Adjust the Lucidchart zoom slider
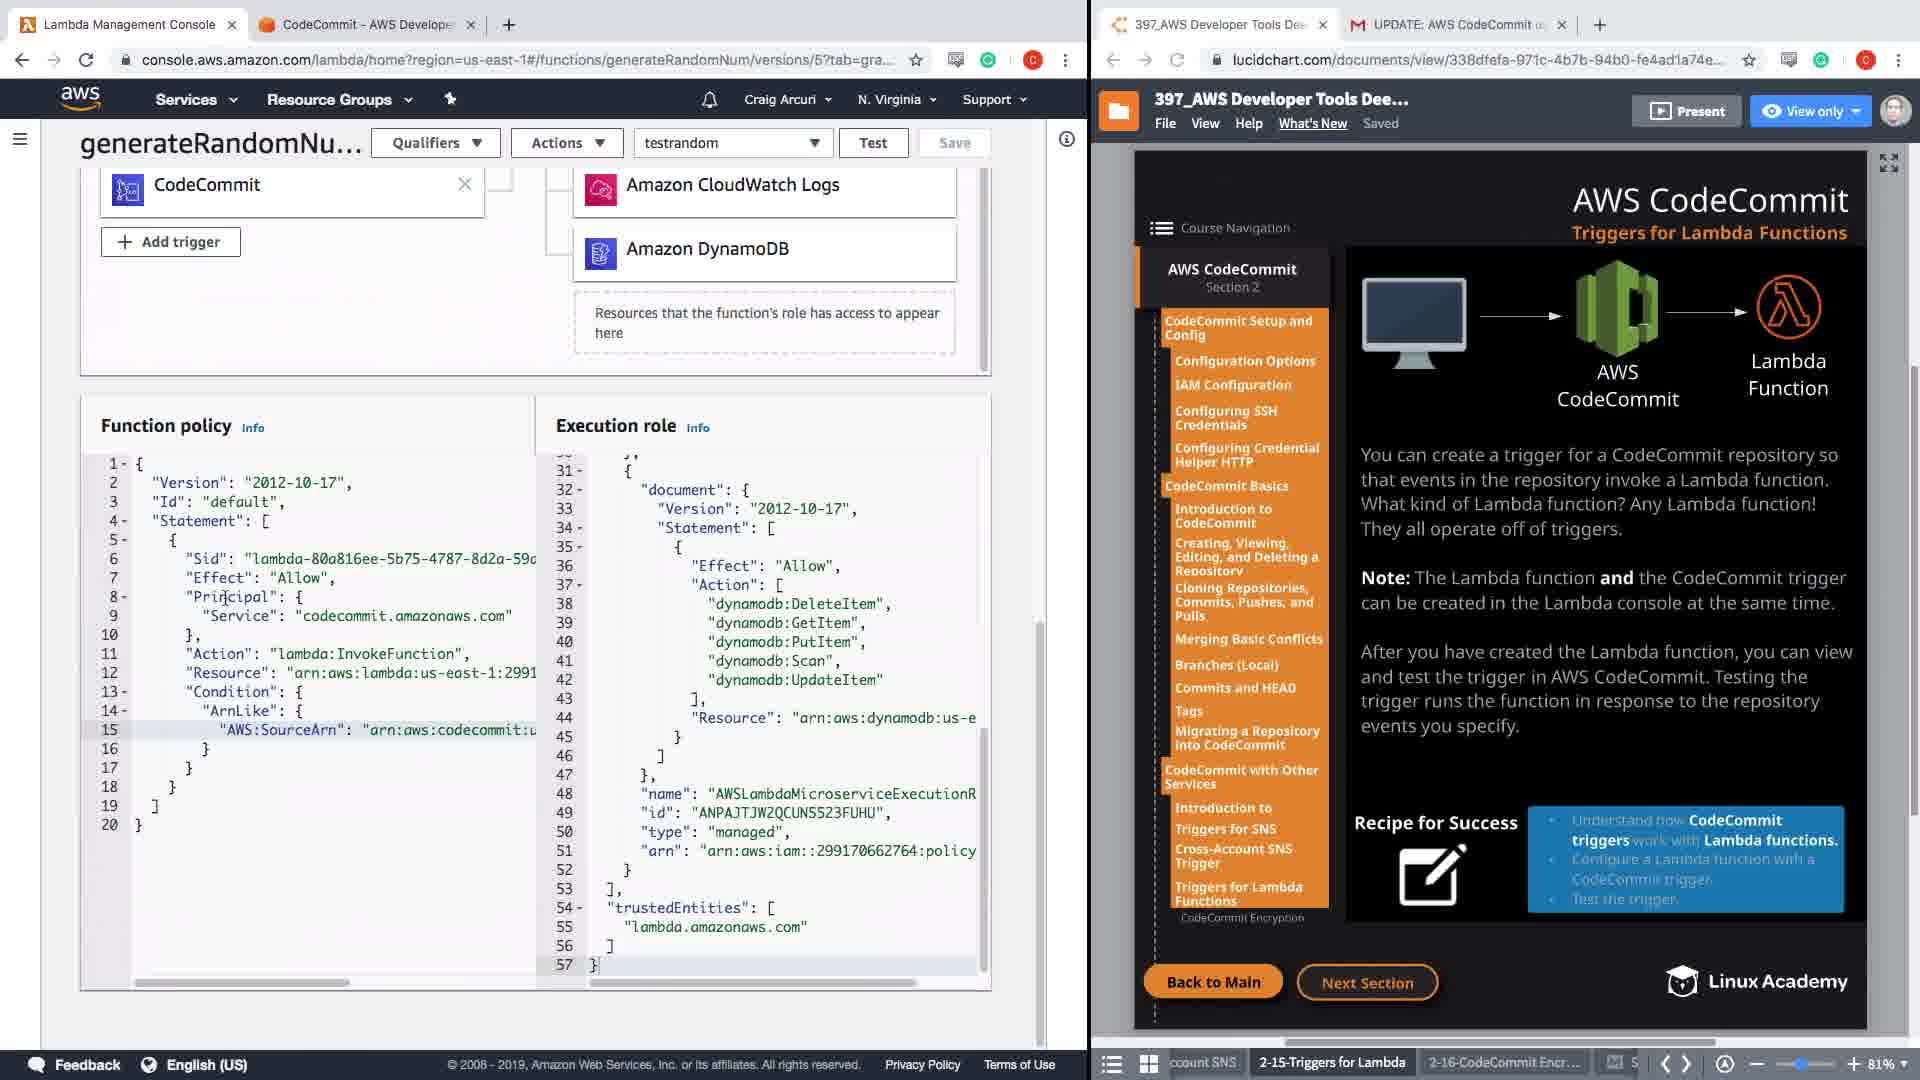Viewport: 1920px width, 1080px height. click(1801, 1064)
